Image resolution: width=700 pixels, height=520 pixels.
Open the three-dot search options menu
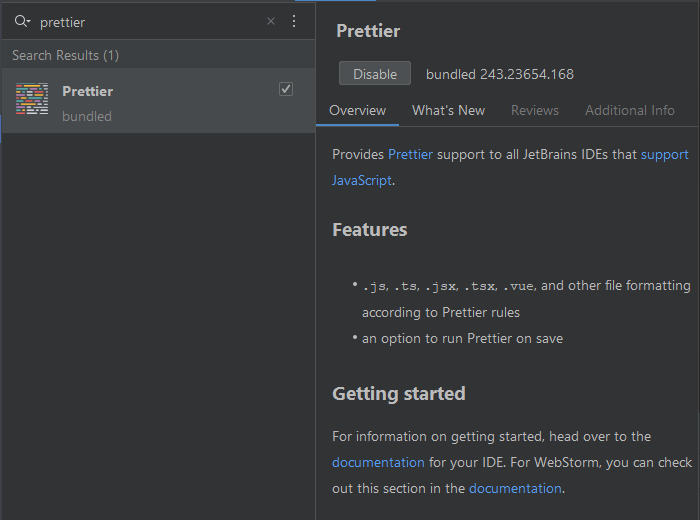[293, 21]
